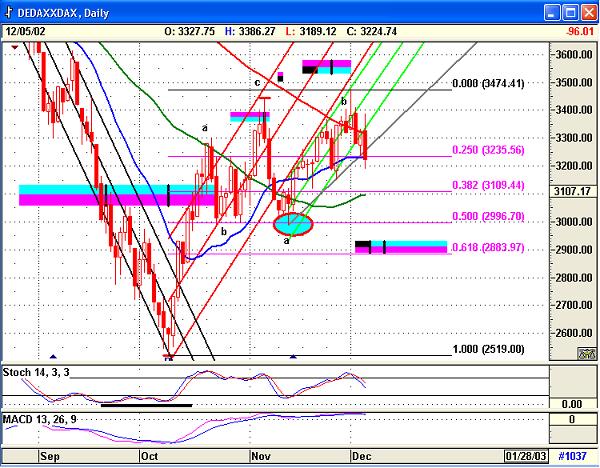
Task: Click the 'Stoch 14, 3, 3' indicator label
Action: (36, 372)
